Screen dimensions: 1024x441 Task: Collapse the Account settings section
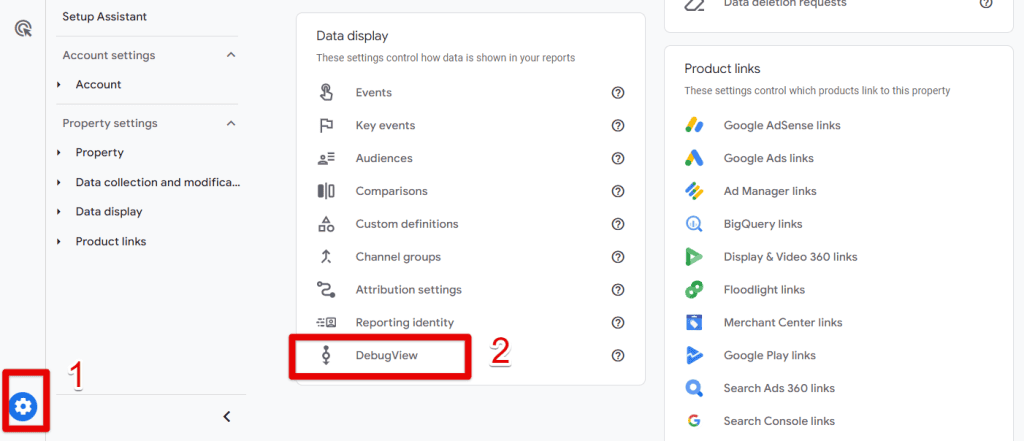231,55
